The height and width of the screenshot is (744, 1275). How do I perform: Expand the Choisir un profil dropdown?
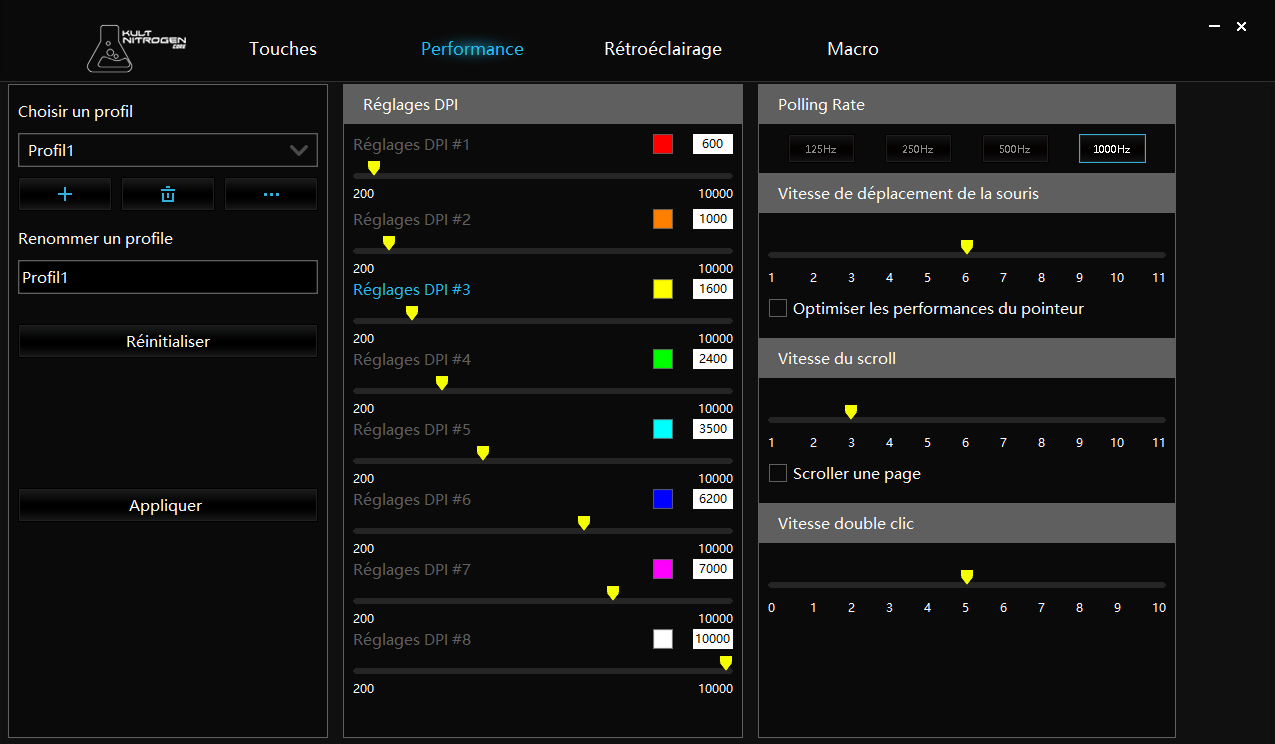[168, 150]
